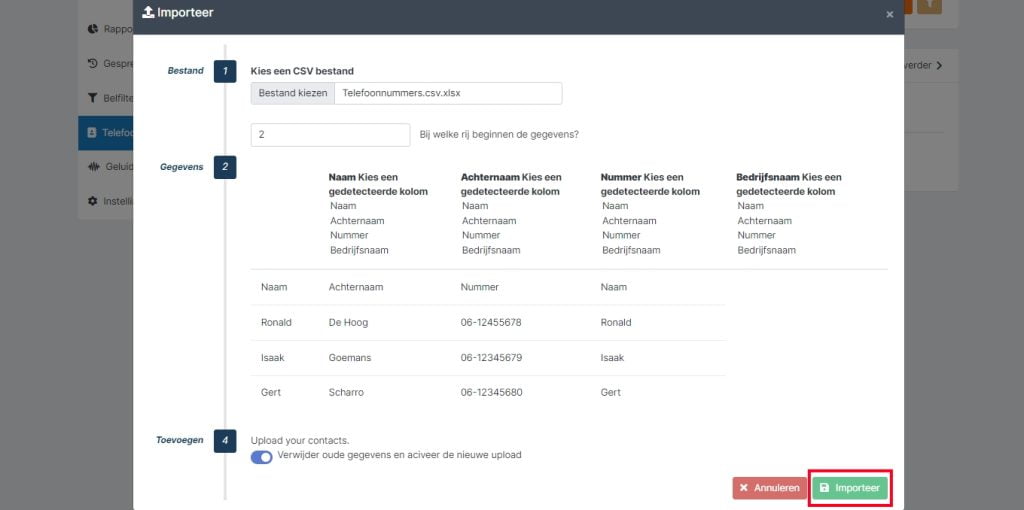Click the 'Scharro' table cell
The width and height of the screenshot is (1024, 510).
346,392
